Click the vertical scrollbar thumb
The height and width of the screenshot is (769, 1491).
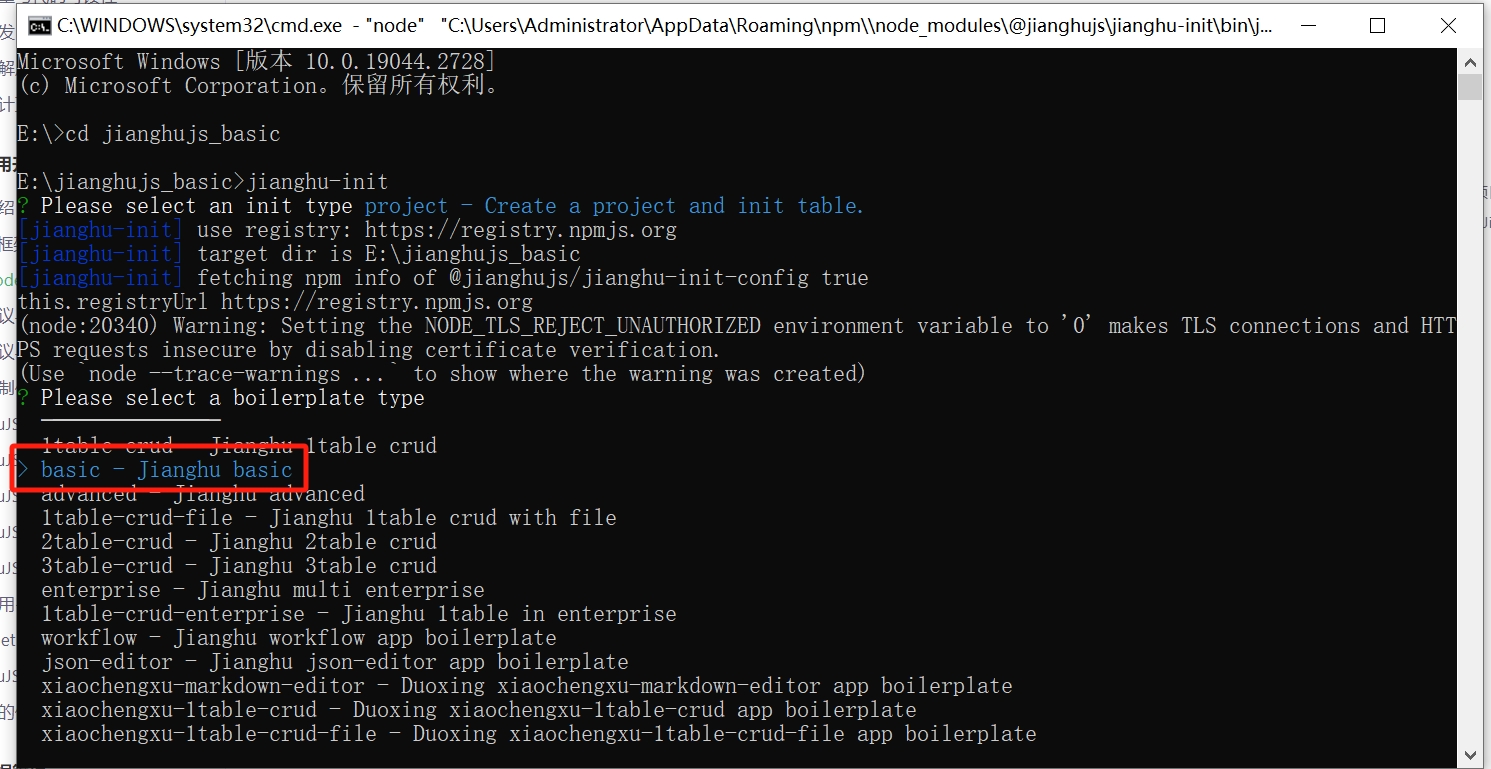1469,88
